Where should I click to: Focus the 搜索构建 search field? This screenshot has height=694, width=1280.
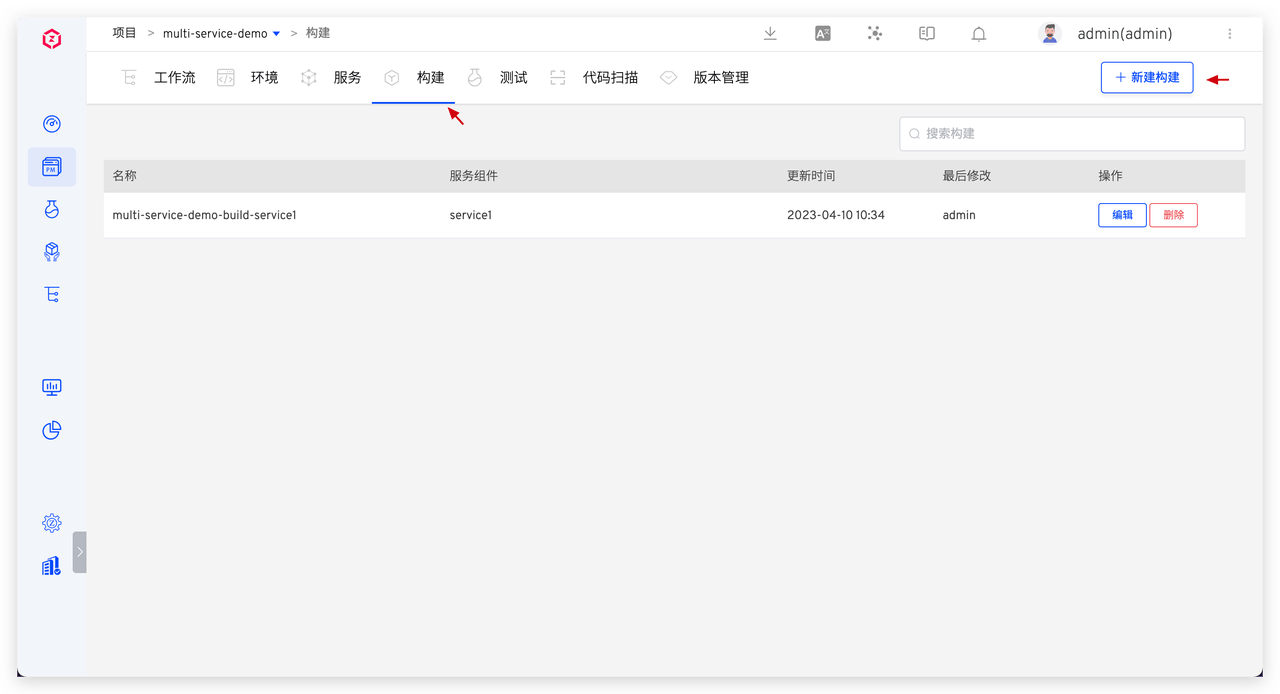[1072, 134]
